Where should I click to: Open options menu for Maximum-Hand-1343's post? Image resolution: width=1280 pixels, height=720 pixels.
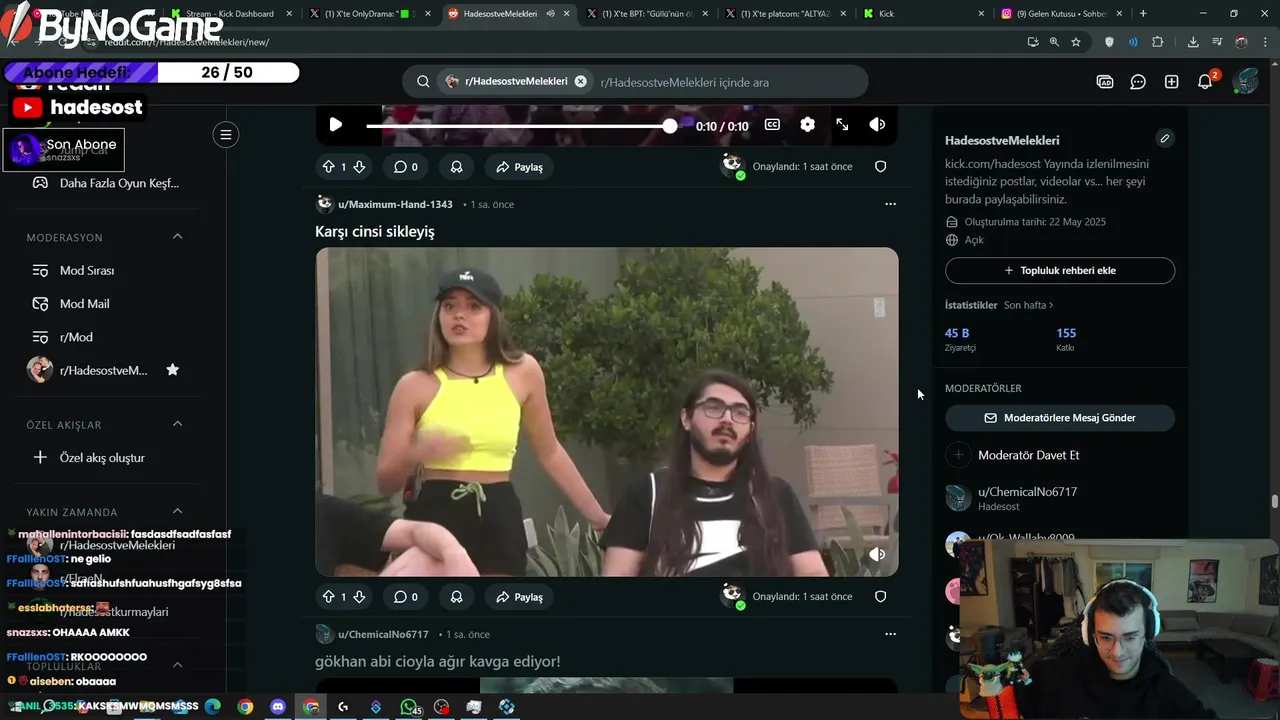pyautogui.click(x=890, y=204)
